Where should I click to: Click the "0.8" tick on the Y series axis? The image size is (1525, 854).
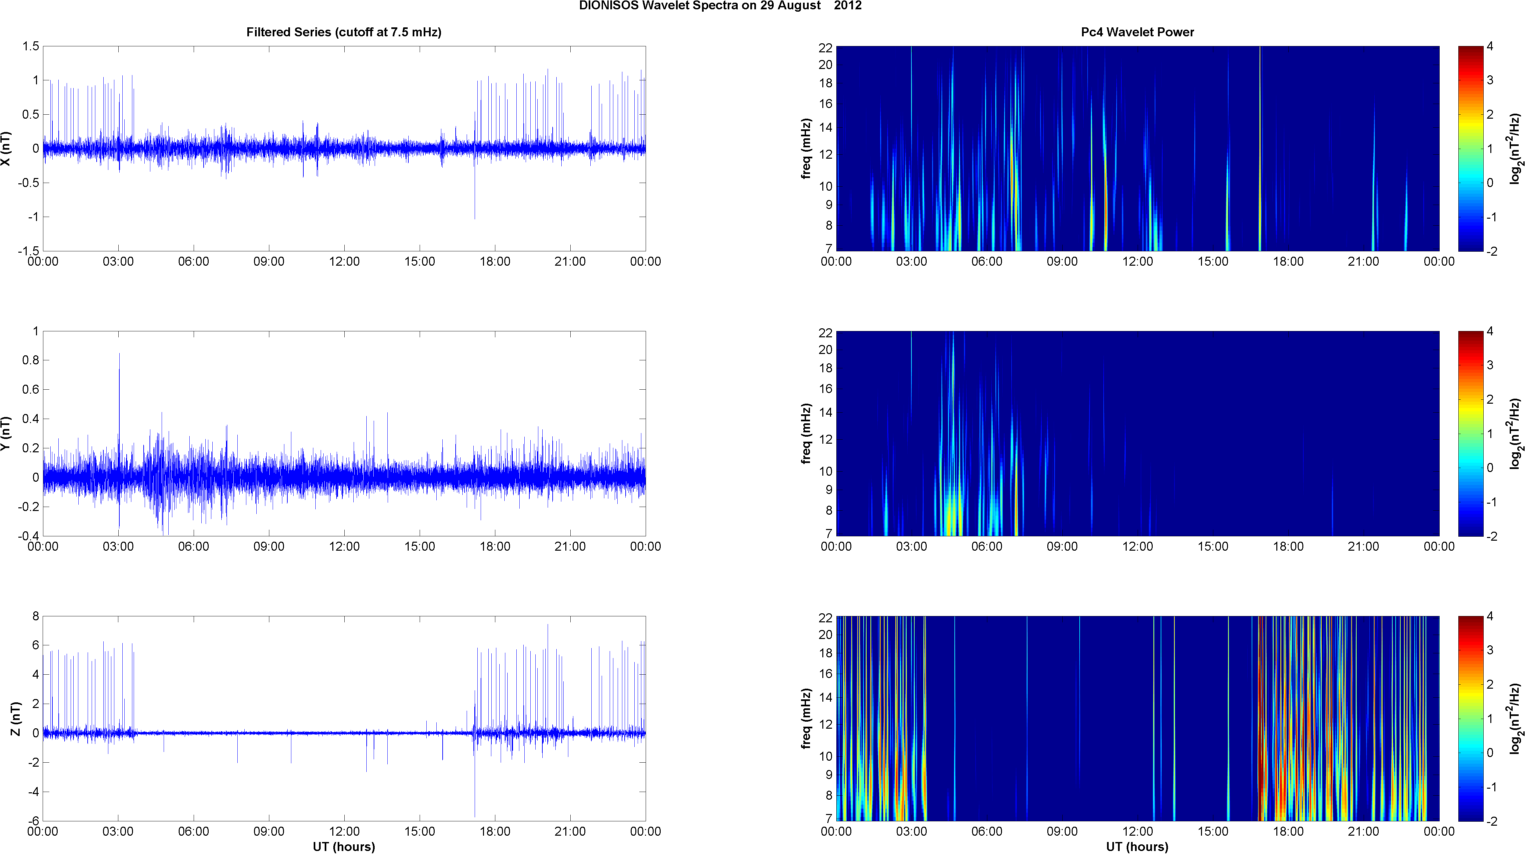click(30, 360)
